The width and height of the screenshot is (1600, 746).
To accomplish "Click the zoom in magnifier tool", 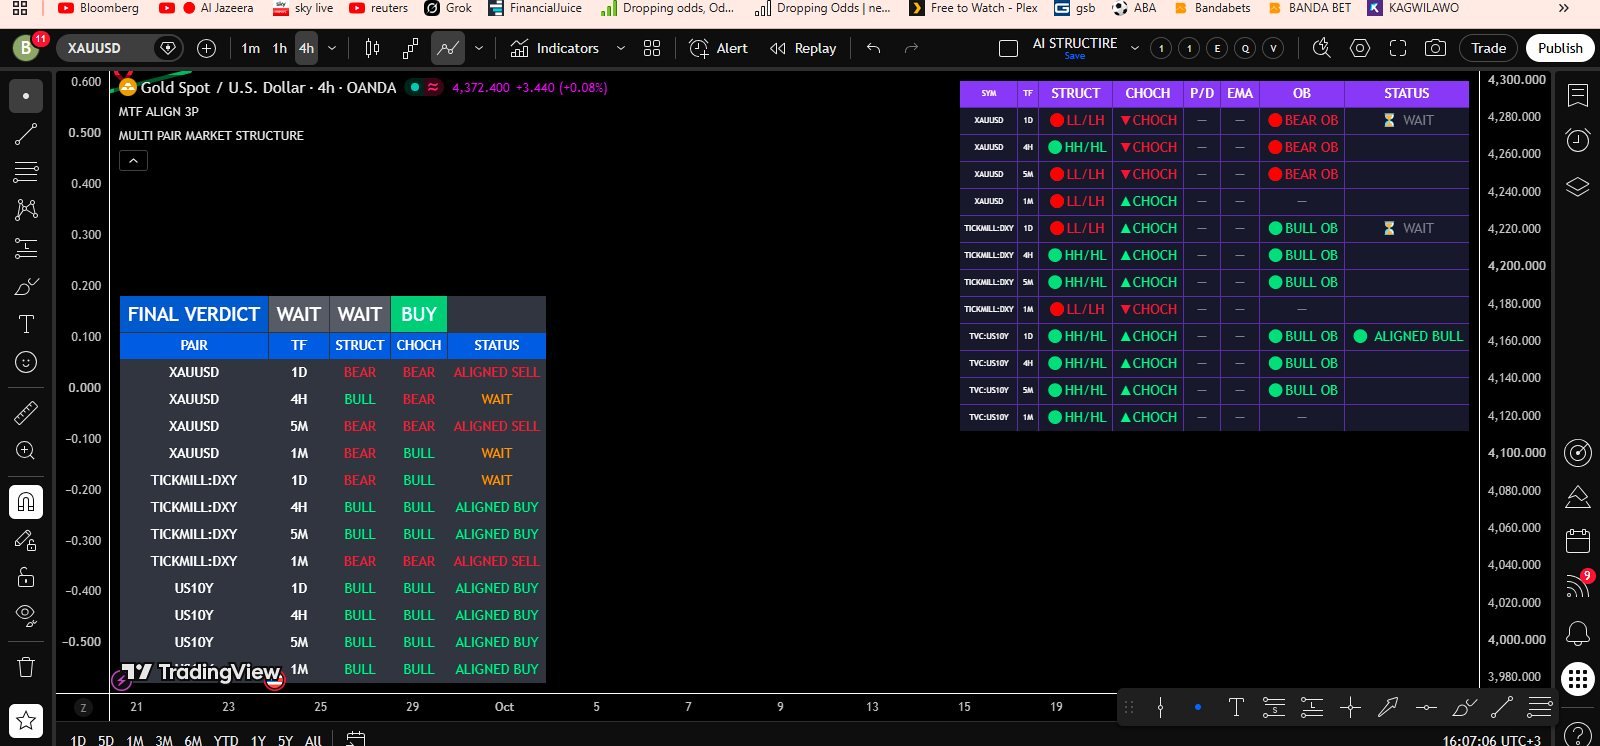I will pyautogui.click(x=26, y=451).
